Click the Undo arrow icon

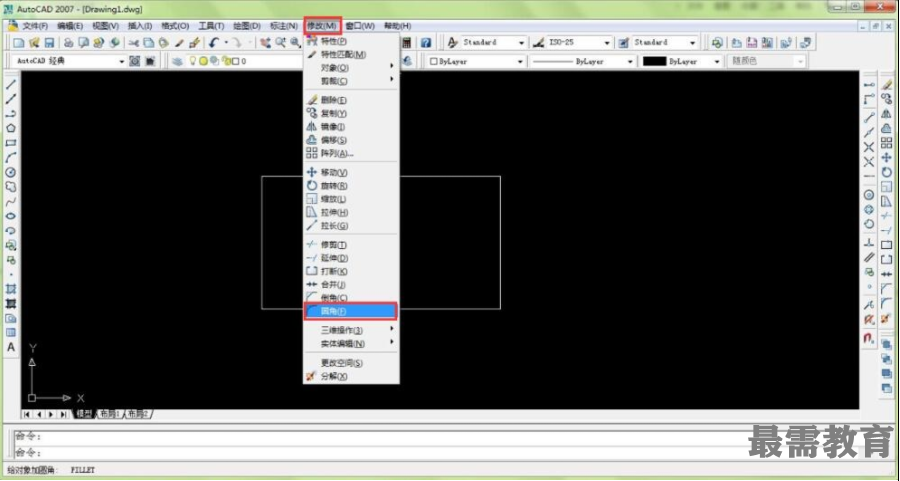(214, 42)
